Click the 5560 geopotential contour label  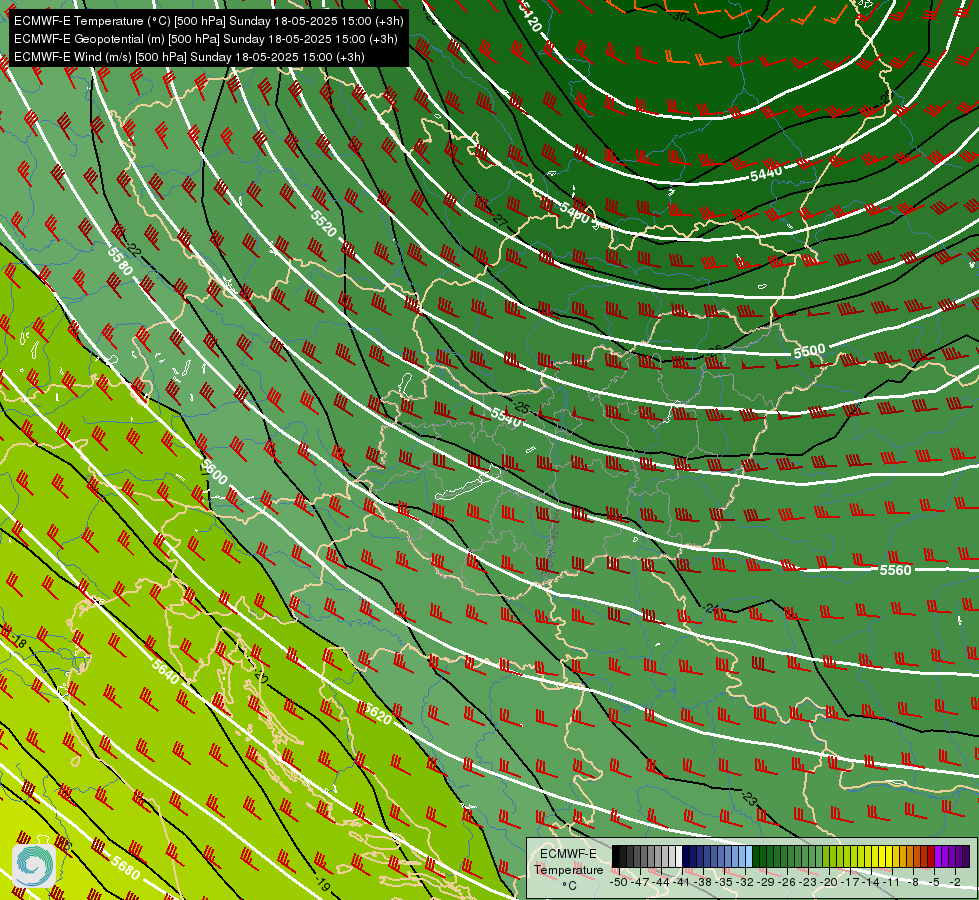pos(895,570)
